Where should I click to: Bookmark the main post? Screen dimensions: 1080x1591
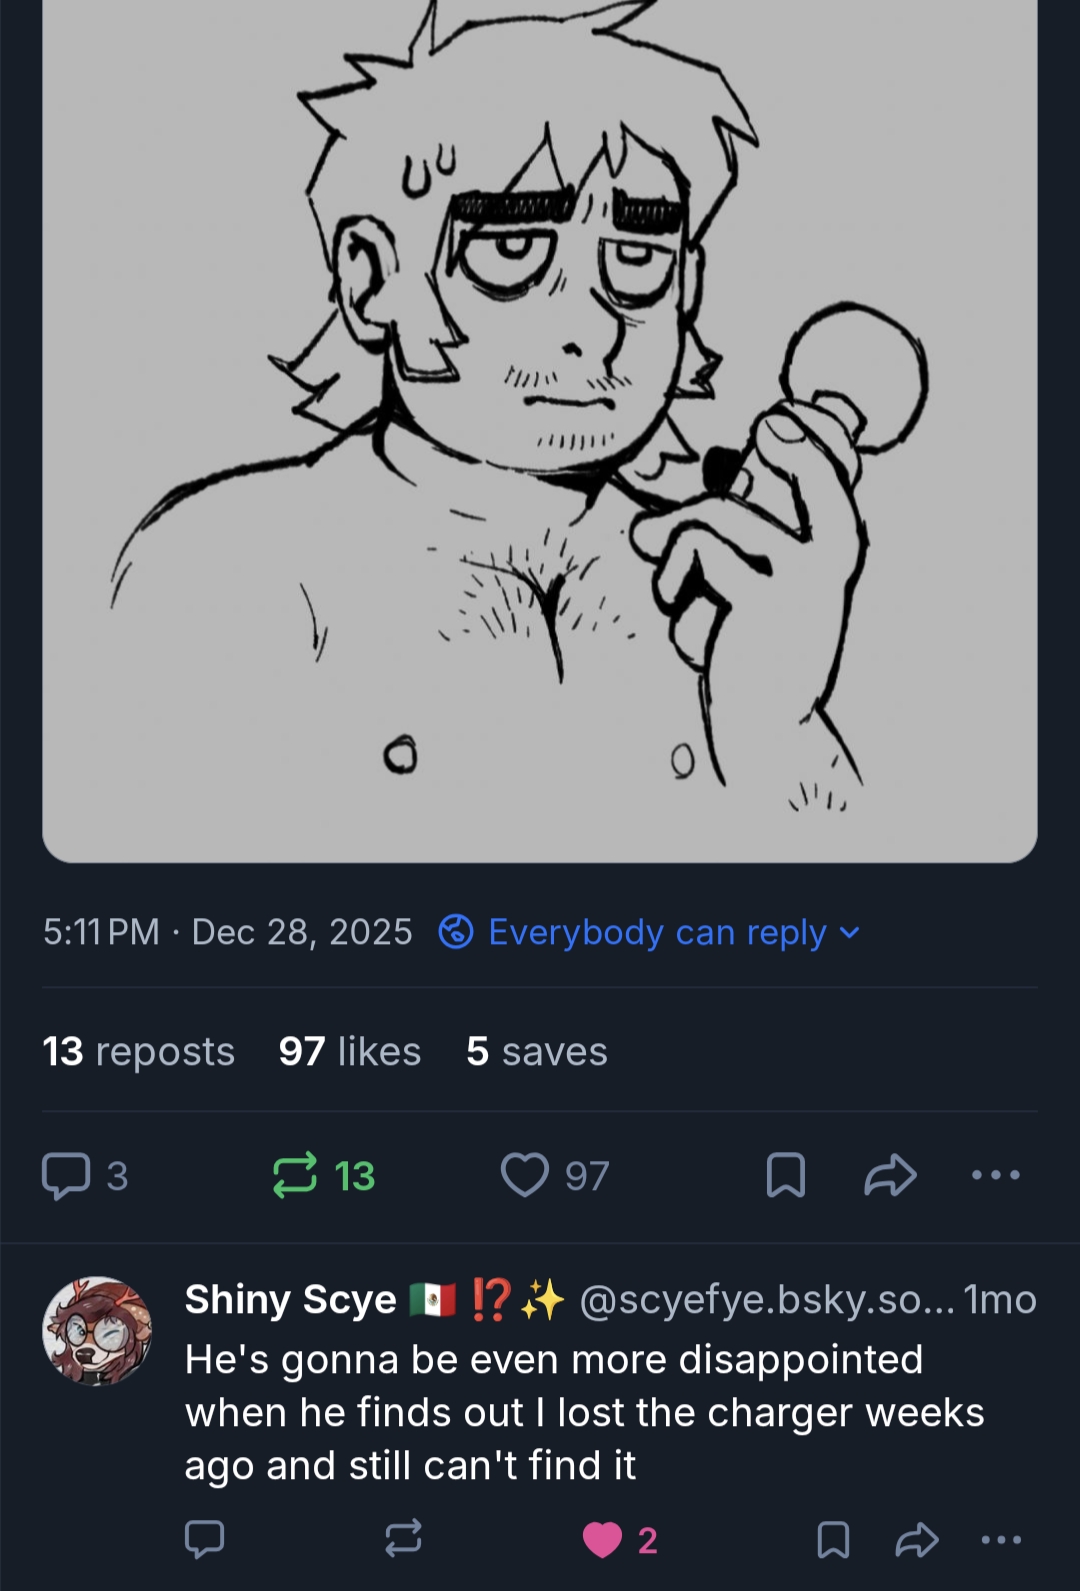coord(785,1175)
